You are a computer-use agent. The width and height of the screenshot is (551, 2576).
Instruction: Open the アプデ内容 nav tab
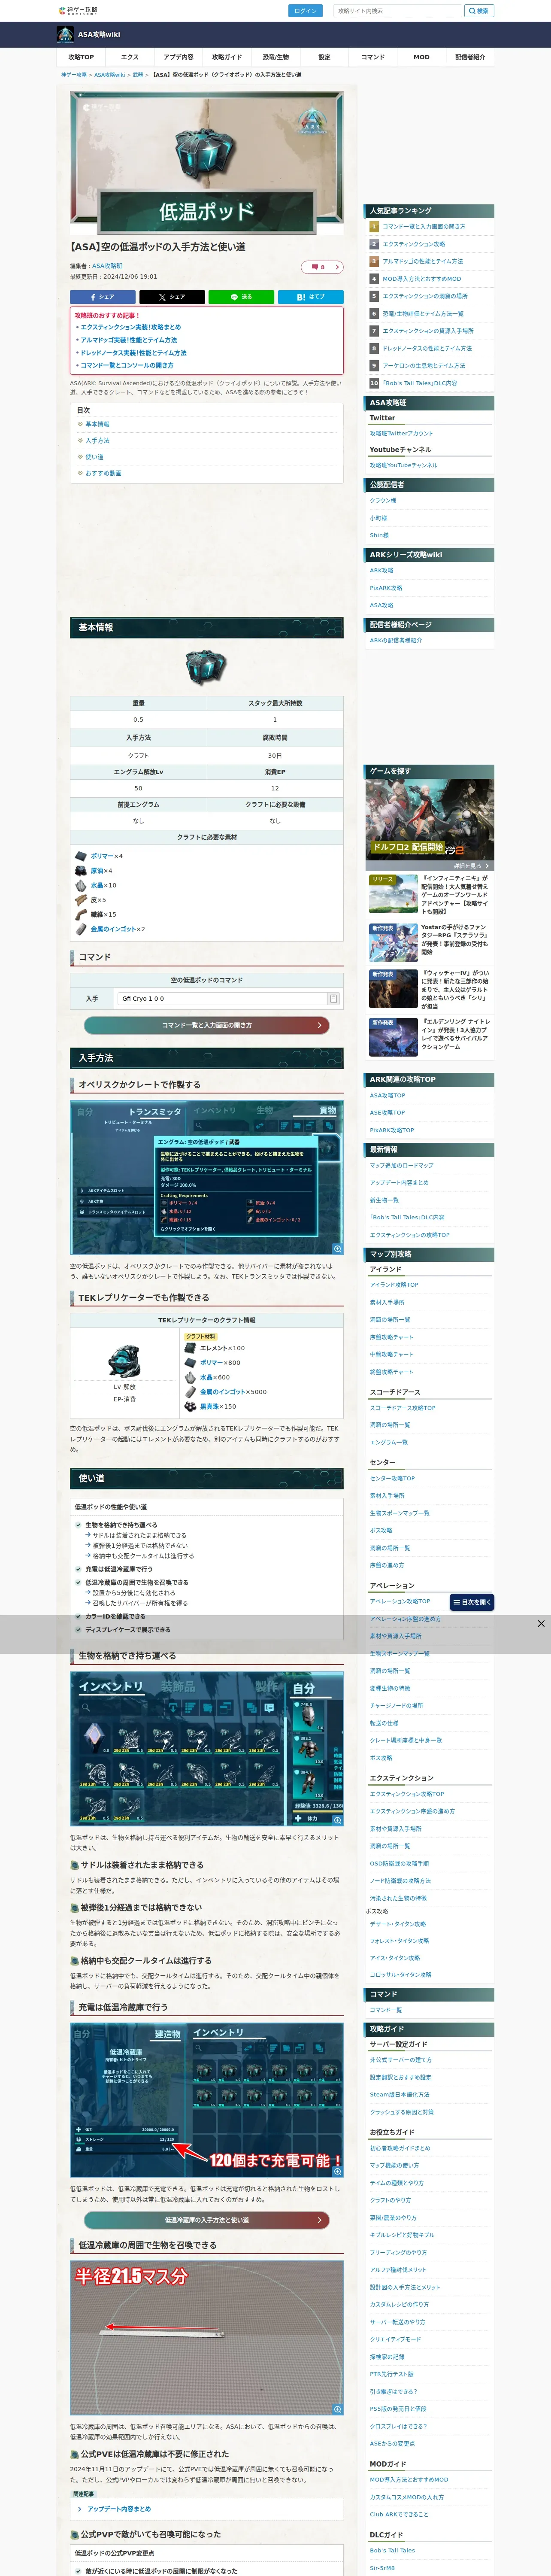(178, 57)
